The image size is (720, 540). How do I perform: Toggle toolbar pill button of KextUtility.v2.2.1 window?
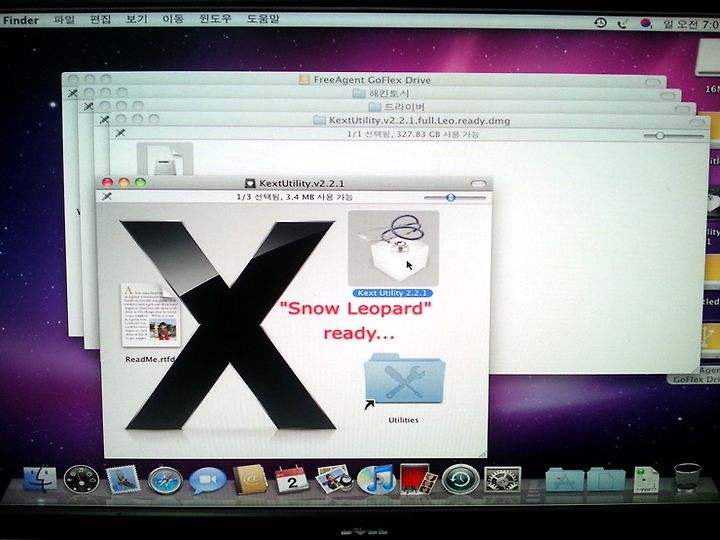478,184
